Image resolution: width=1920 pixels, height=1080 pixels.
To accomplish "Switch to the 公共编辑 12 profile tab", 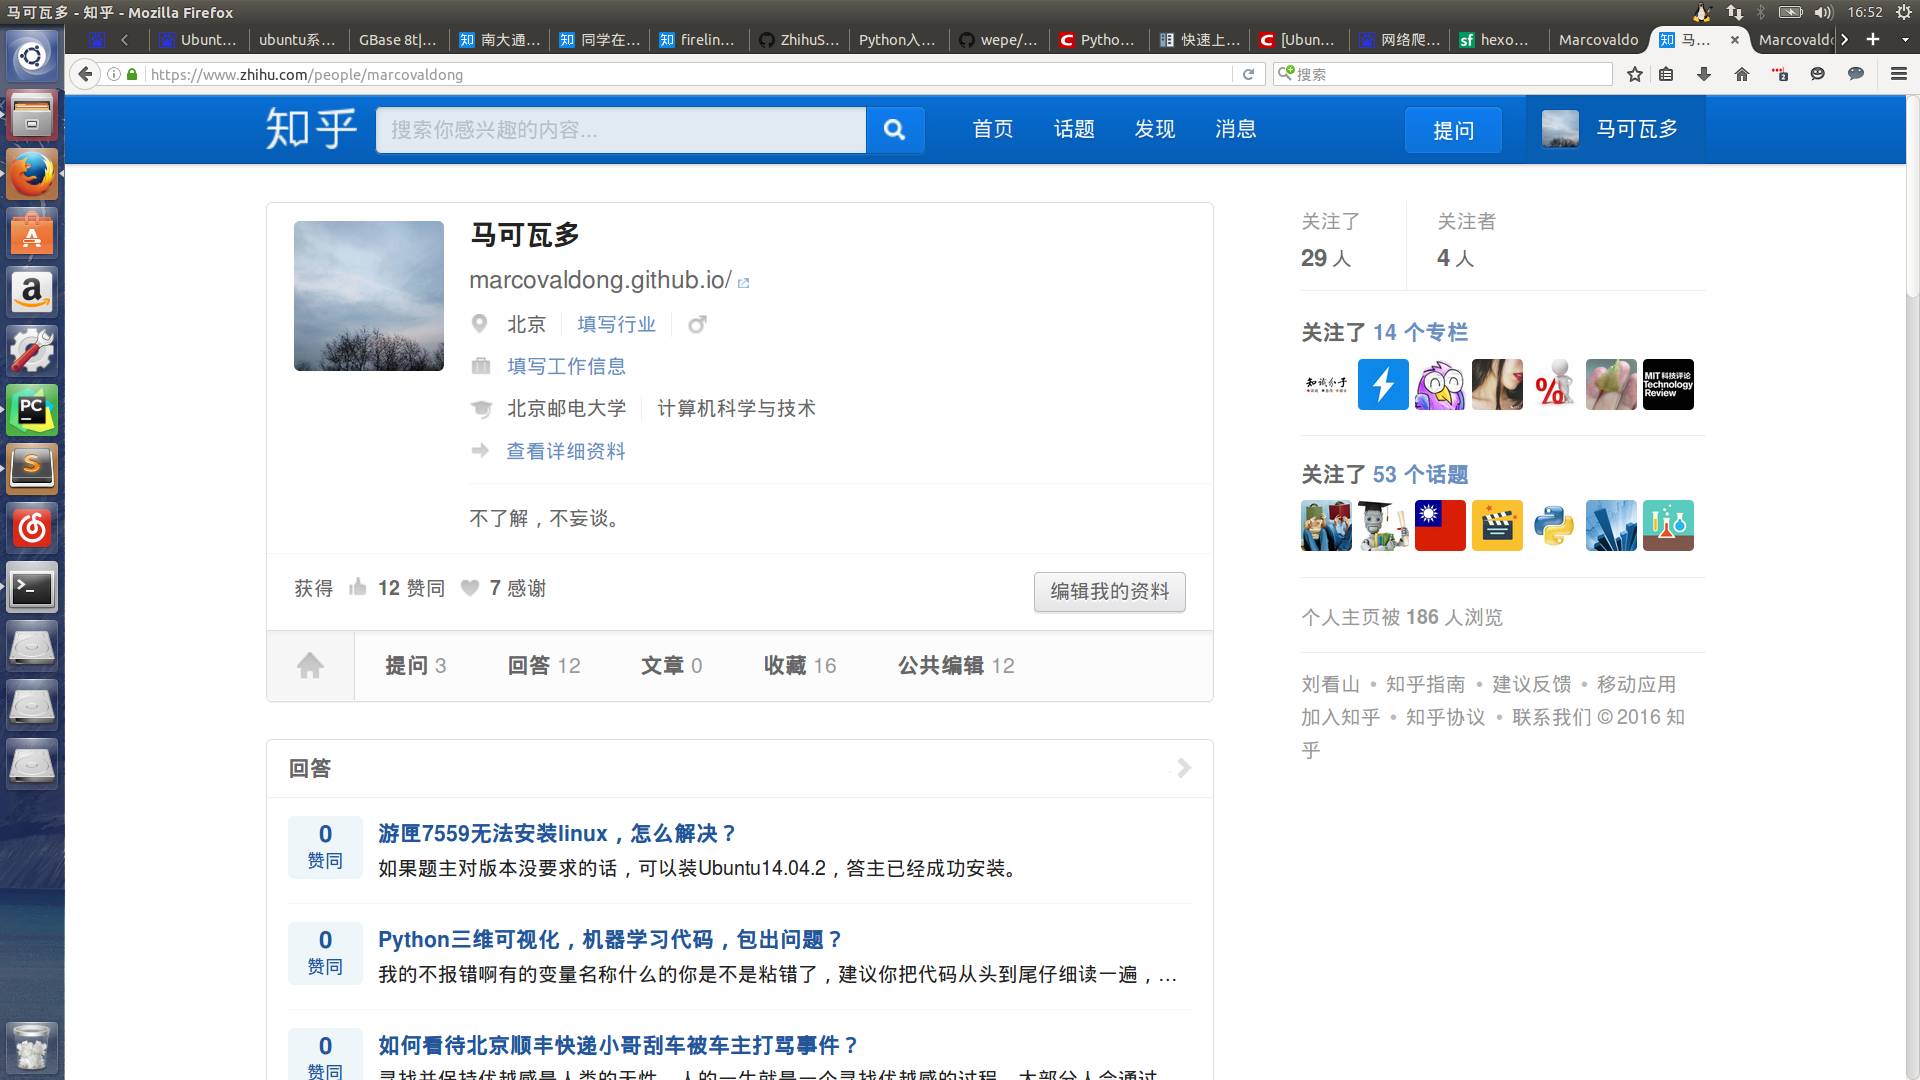I will click(956, 666).
